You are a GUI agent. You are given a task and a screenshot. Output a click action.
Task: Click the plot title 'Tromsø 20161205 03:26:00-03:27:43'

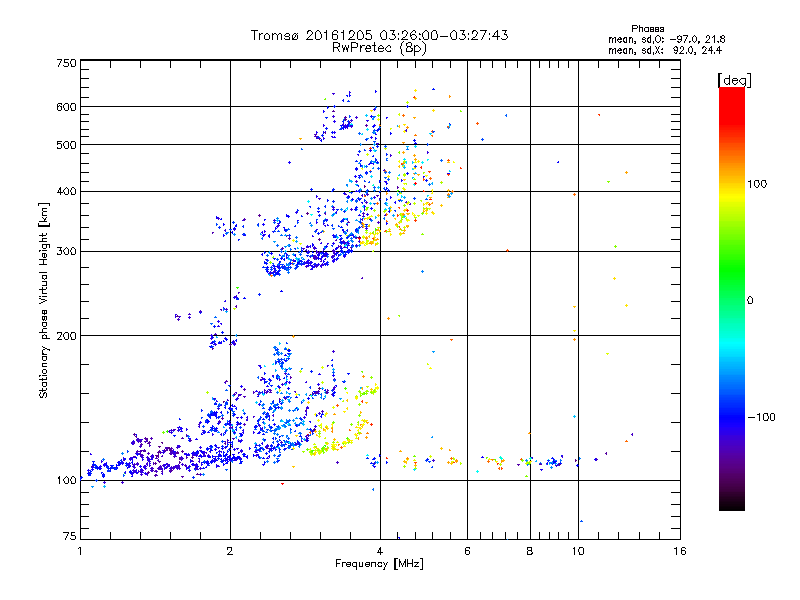(379, 35)
